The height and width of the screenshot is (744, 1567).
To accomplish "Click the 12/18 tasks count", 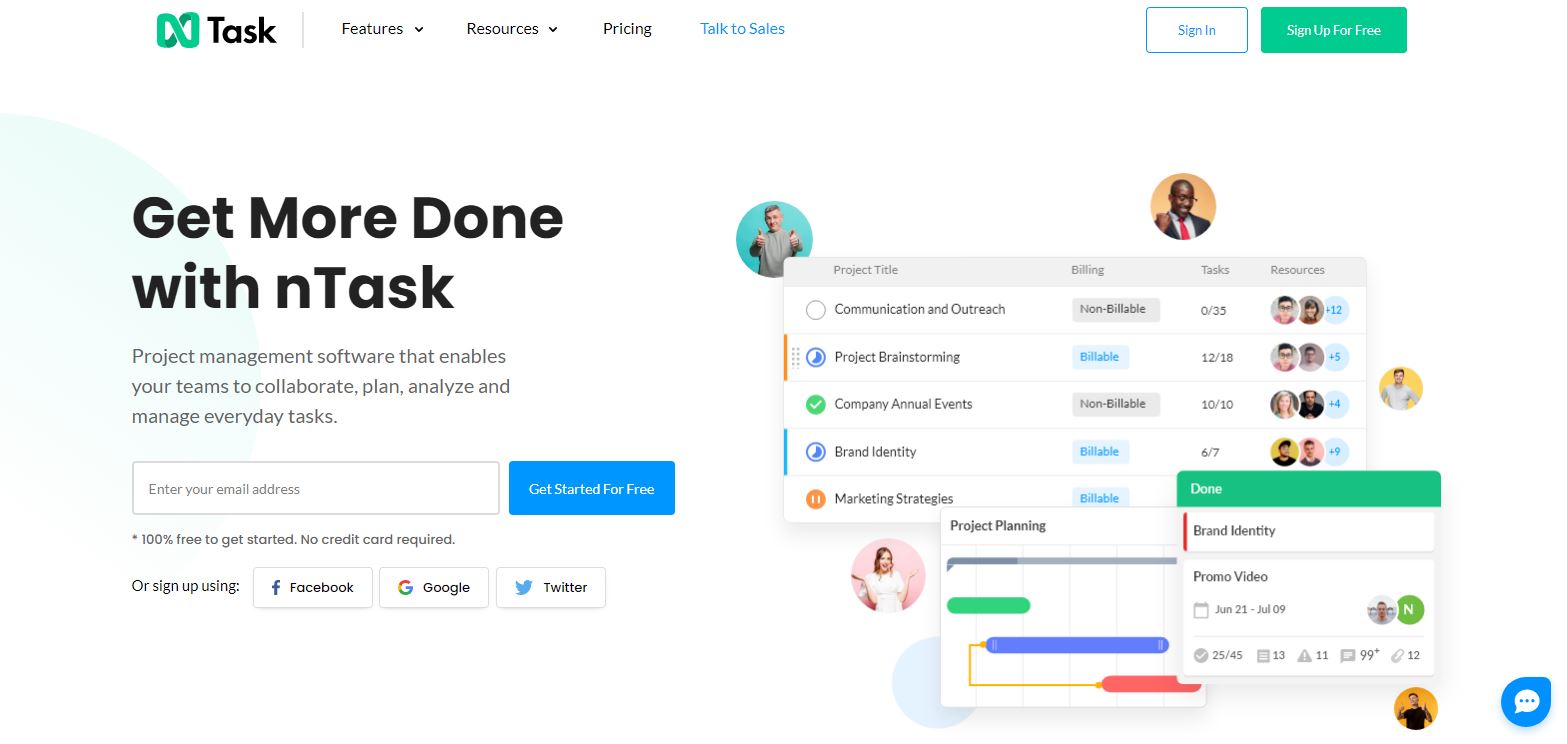I will coord(1217,357).
